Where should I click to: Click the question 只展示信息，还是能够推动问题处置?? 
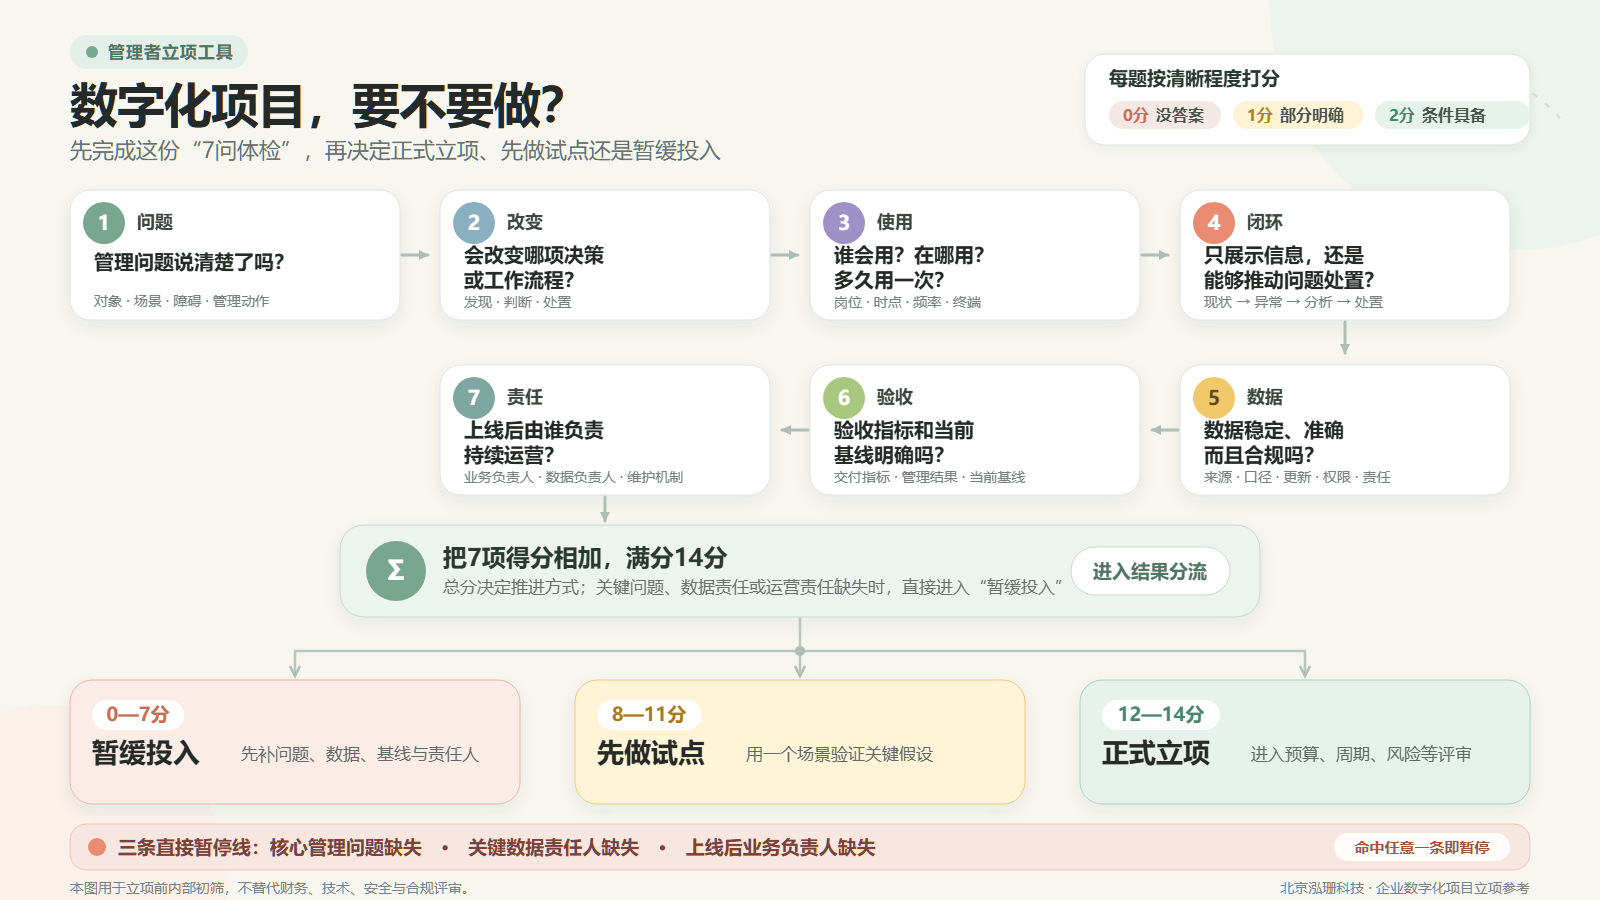click(x=1289, y=267)
